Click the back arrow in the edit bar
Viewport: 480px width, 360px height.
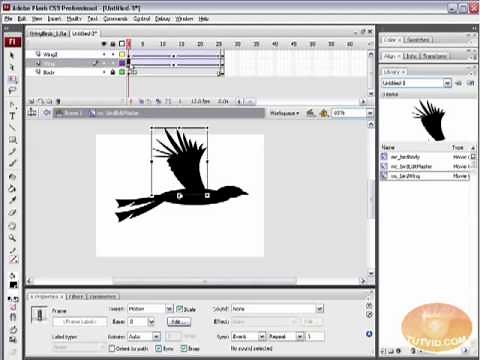point(47,113)
